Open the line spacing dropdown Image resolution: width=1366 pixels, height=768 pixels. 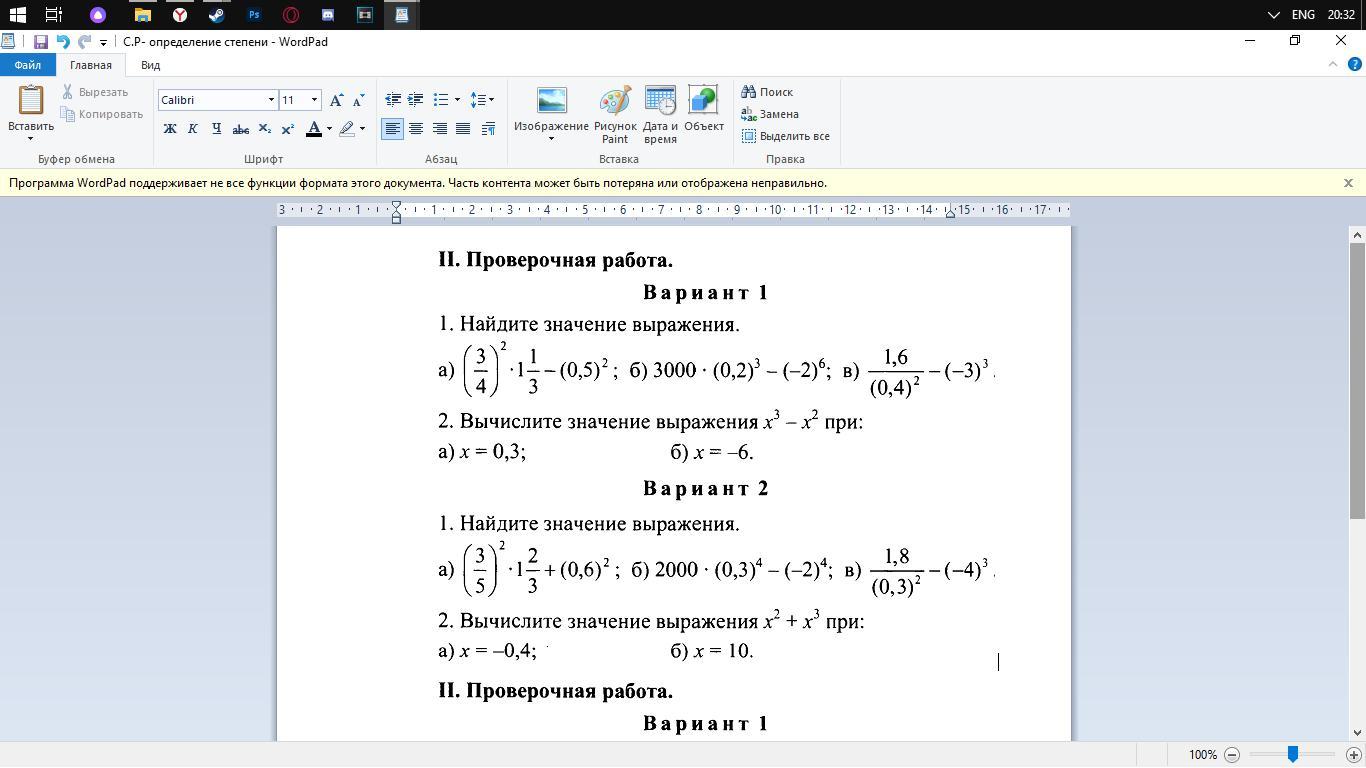[x=482, y=100]
